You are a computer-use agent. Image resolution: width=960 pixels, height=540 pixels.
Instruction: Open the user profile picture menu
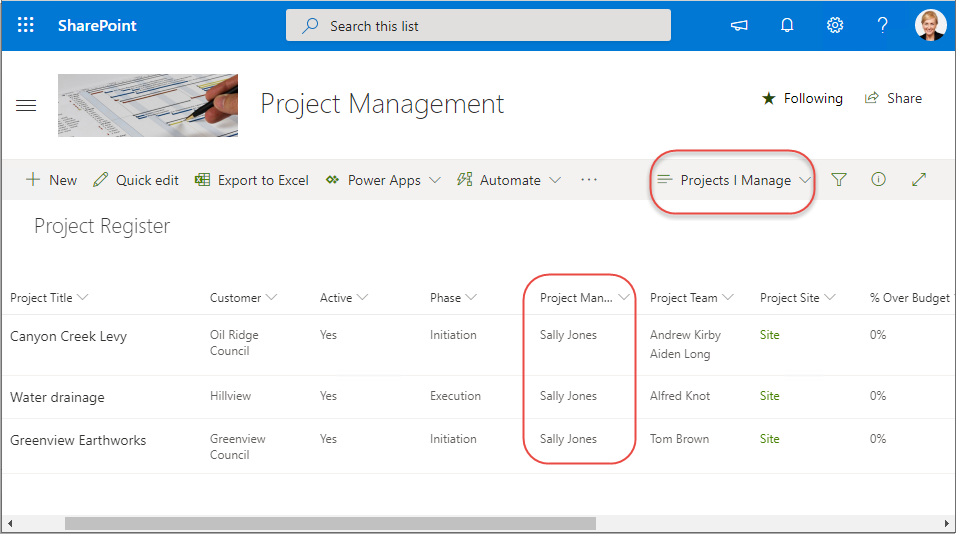pyautogui.click(x=930, y=25)
